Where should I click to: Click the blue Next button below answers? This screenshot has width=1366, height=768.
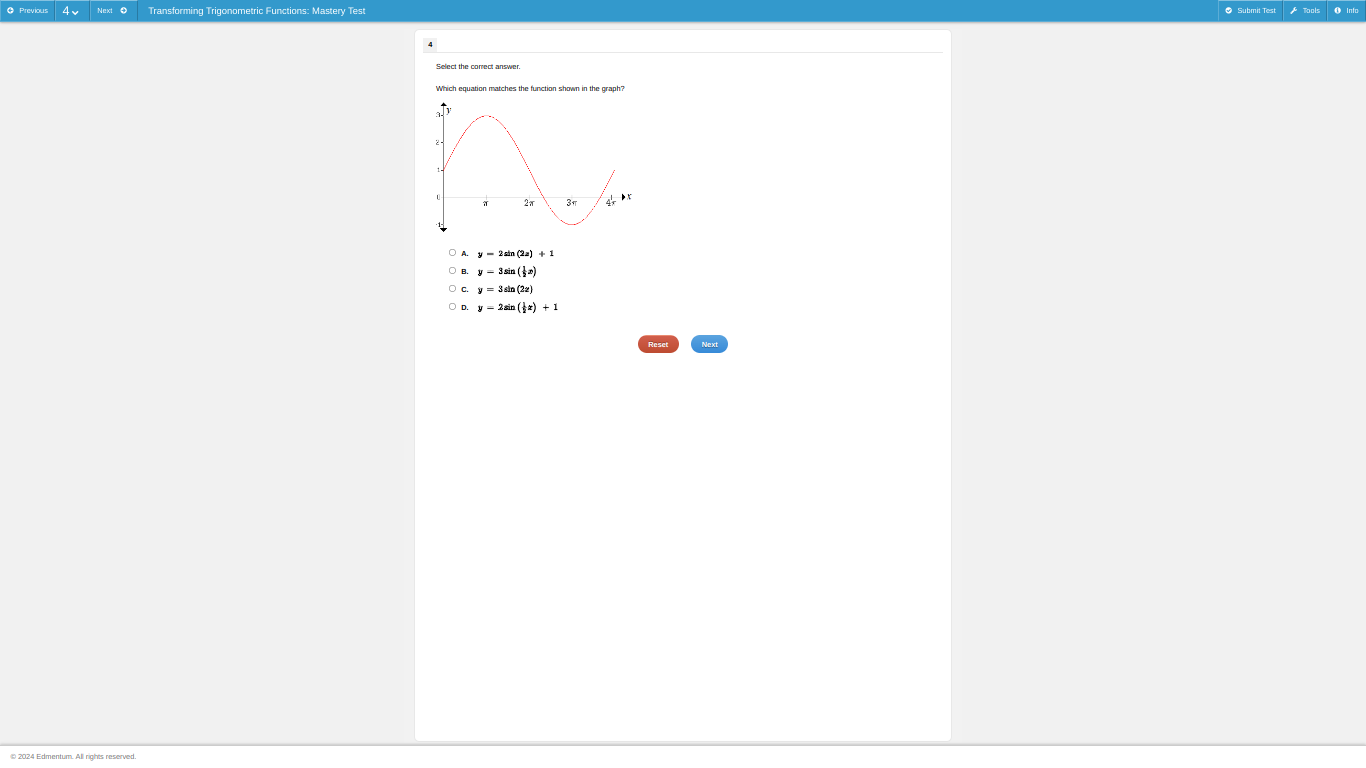(x=709, y=344)
